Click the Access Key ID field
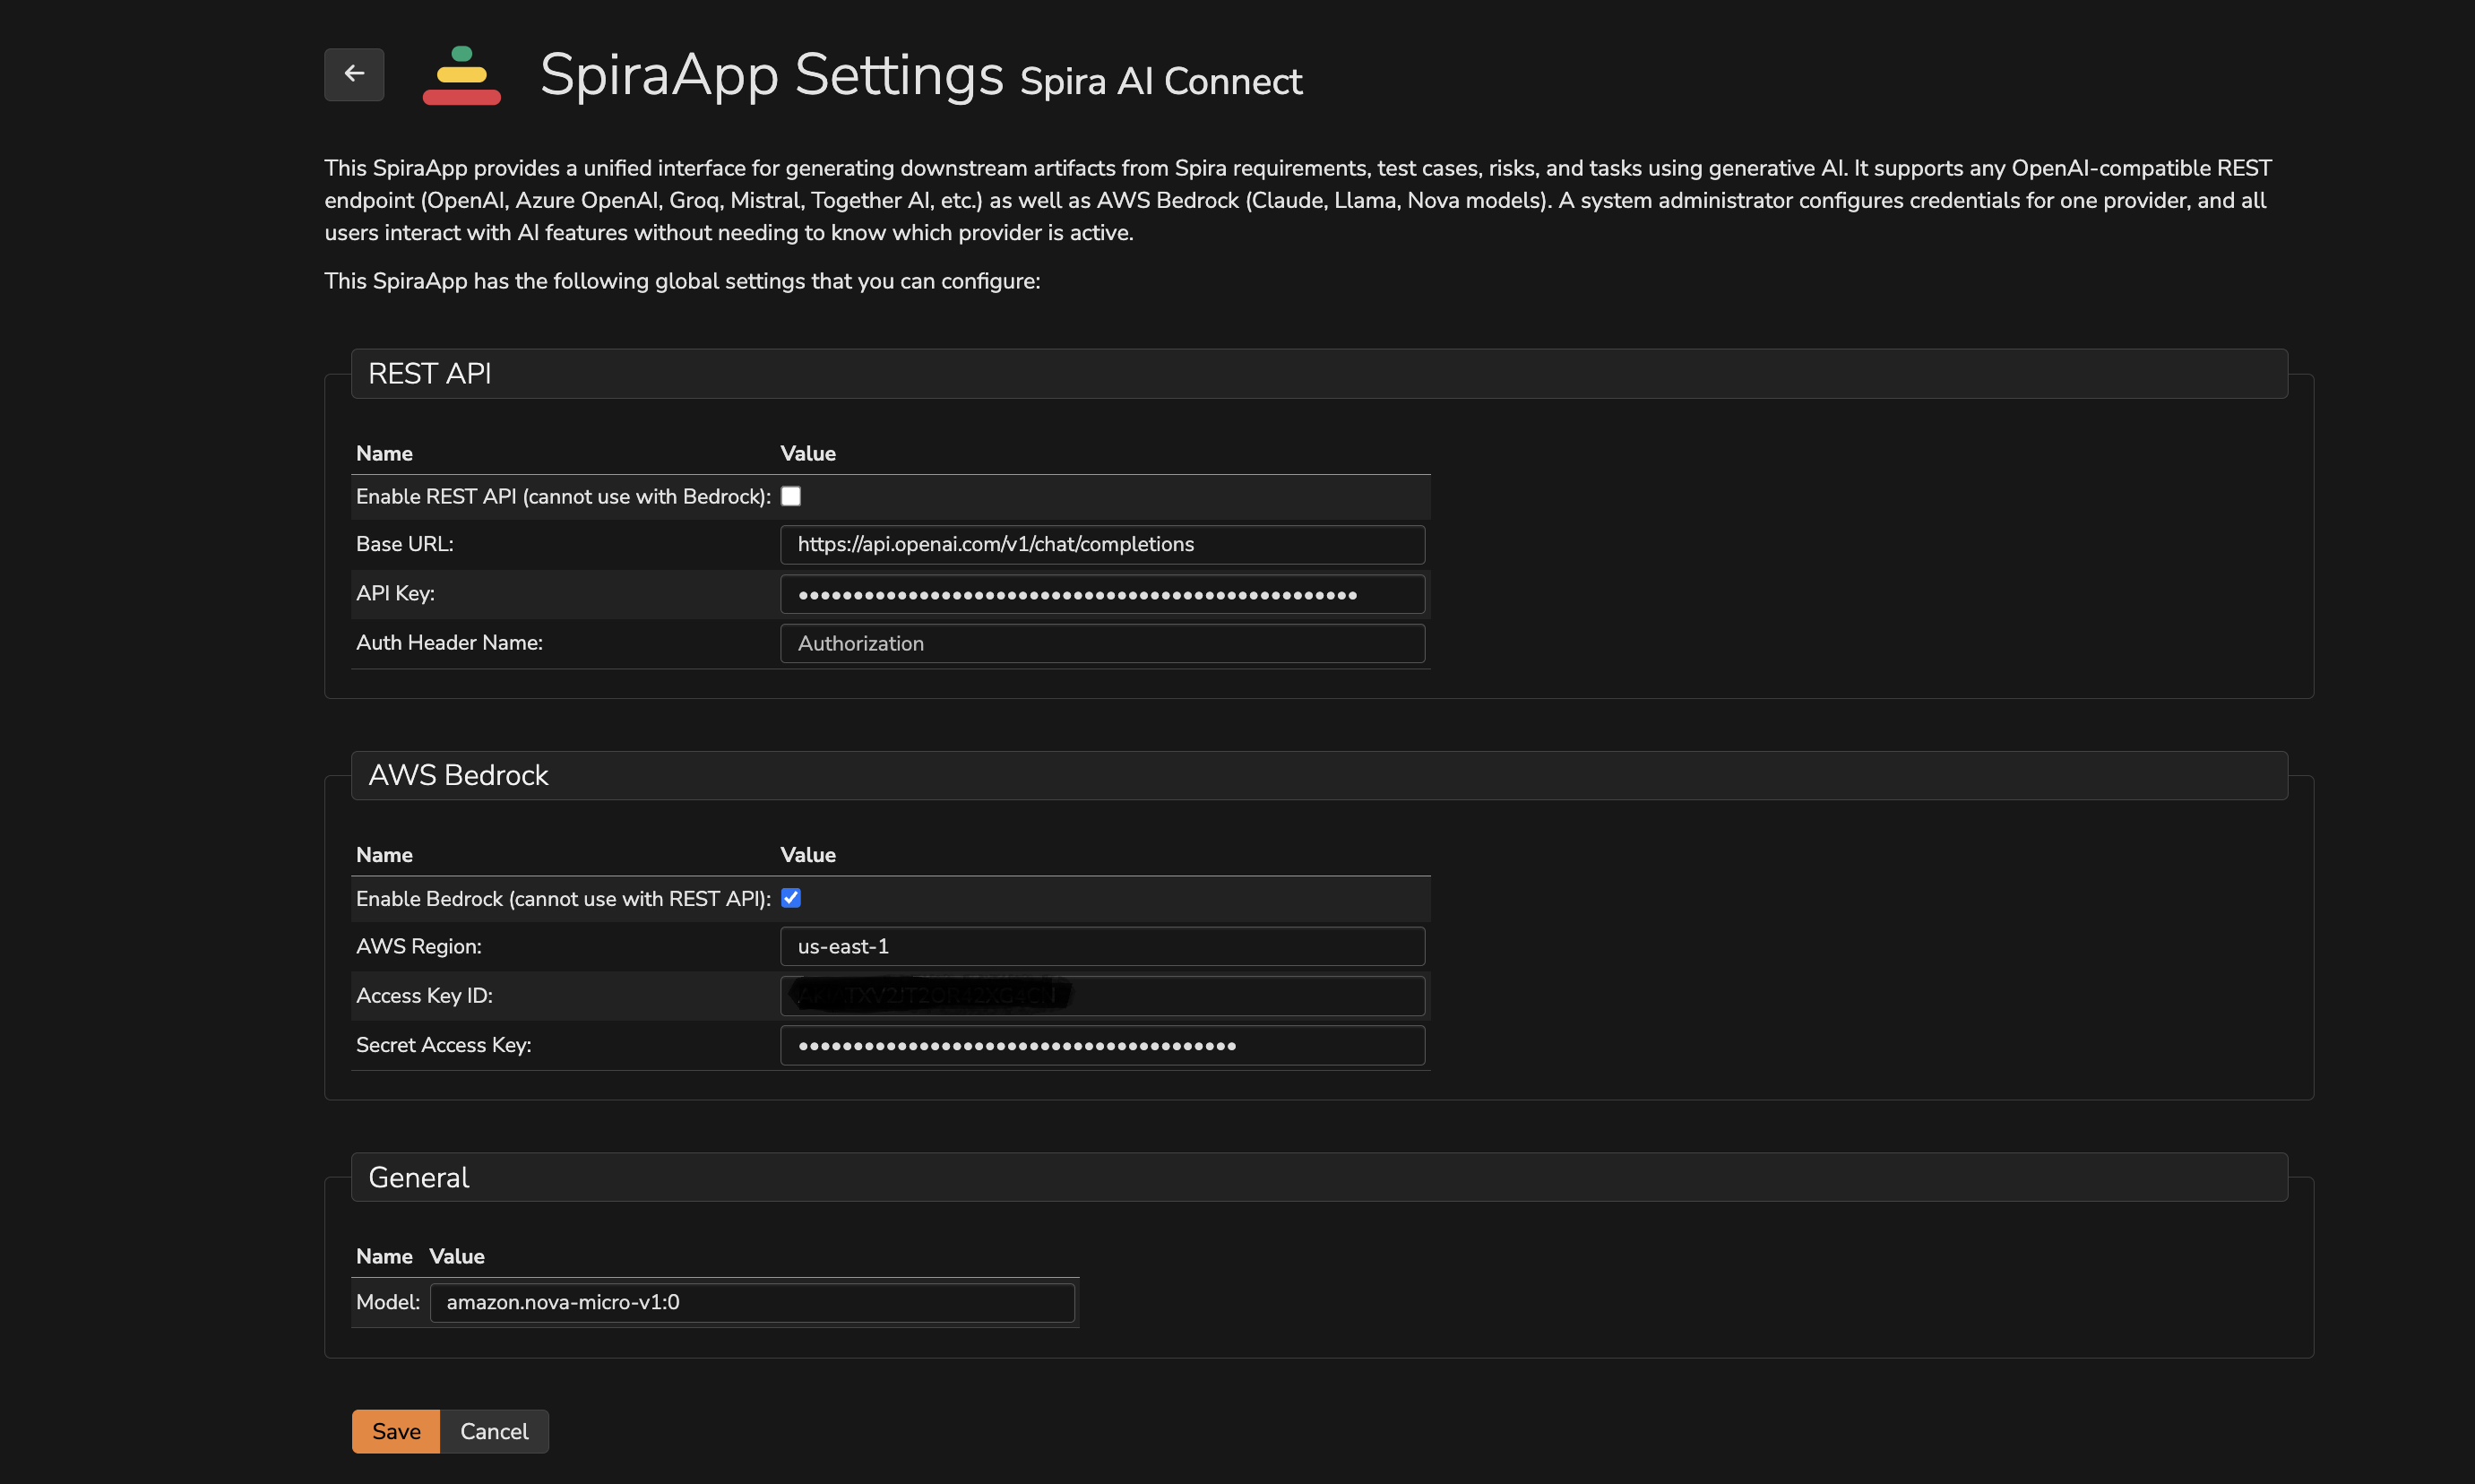Image resolution: width=2475 pixels, height=1484 pixels. pos(1102,996)
